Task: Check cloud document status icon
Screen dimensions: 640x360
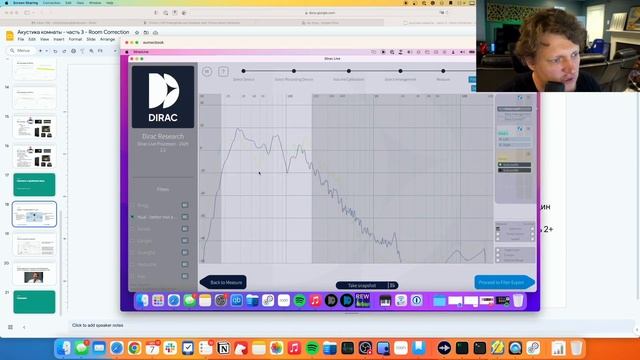Action: pyautogui.click(x=155, y=32)
